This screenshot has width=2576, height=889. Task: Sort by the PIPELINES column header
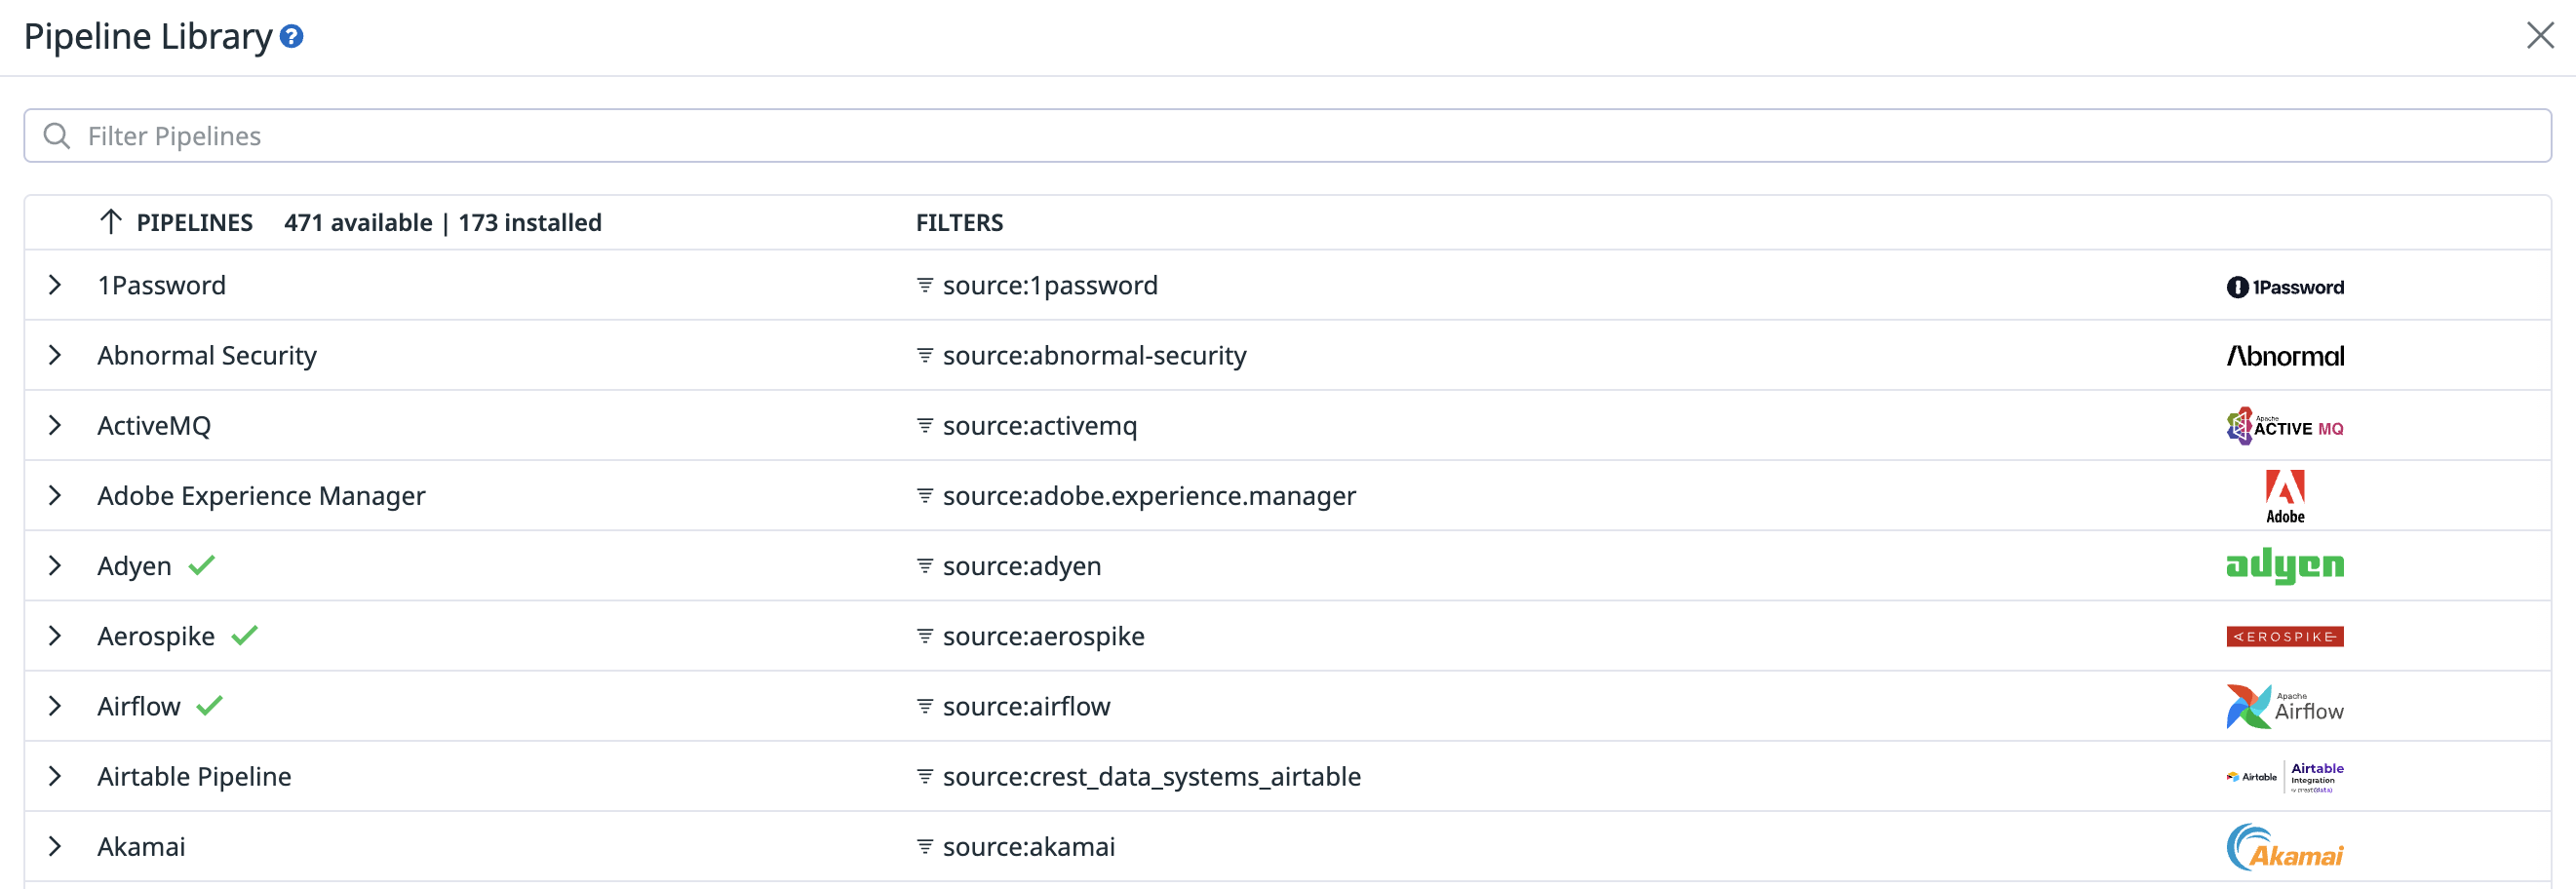193,223
